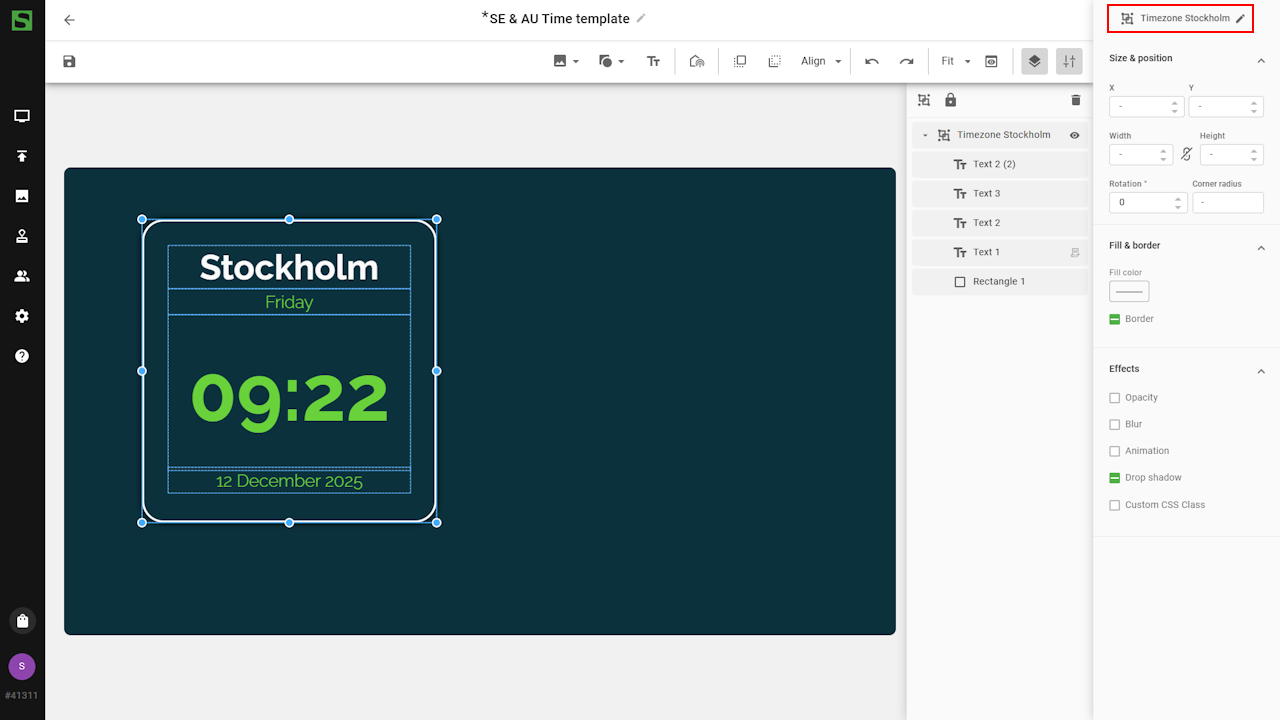This screenshot has width=1280, height=720.
Task: Open the help icon in sidebar
Action: point(22,356)
